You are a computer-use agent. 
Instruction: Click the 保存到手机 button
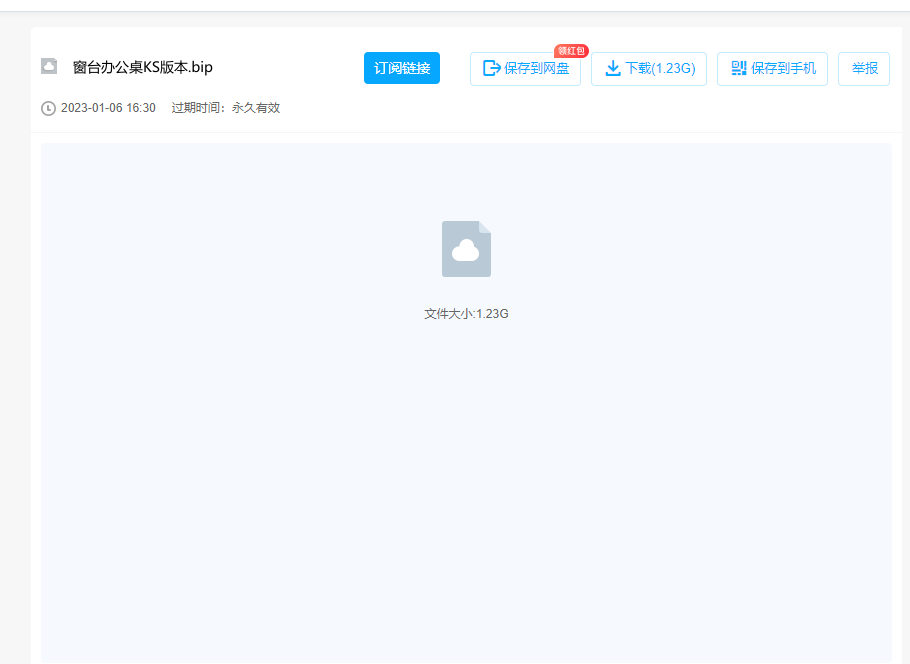(x=772, y=68)
